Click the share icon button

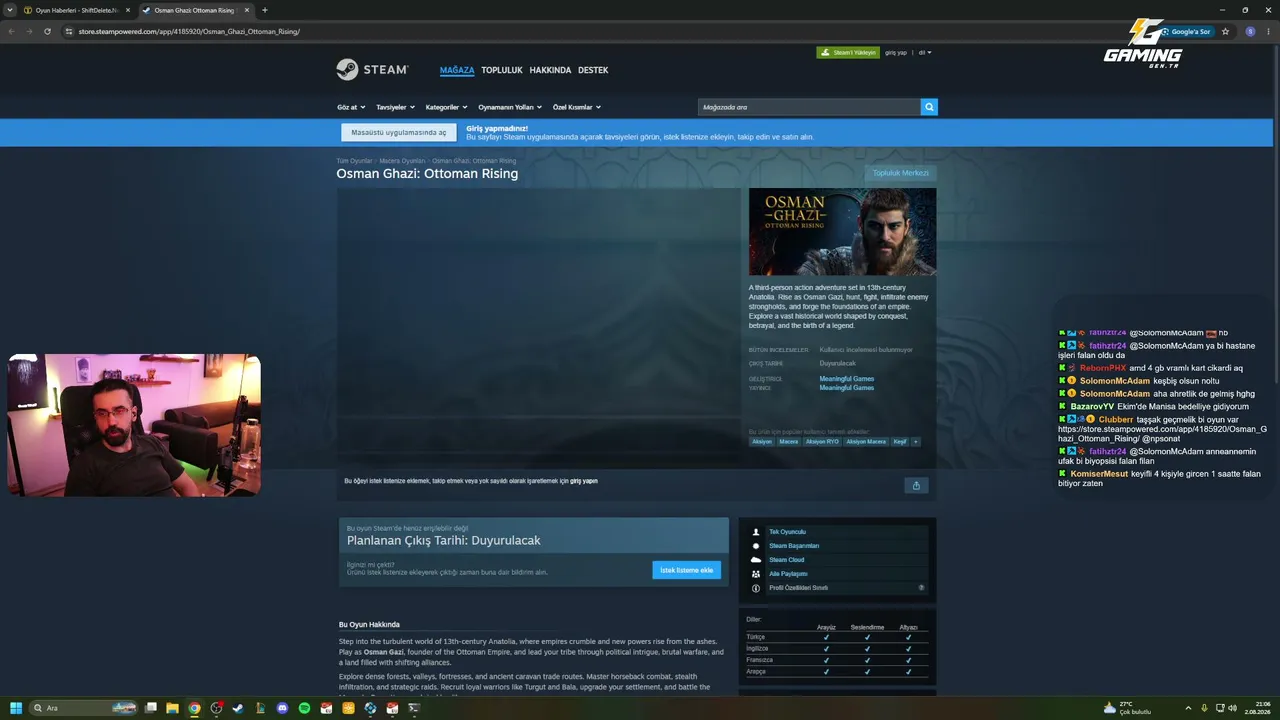pos(916,485)
